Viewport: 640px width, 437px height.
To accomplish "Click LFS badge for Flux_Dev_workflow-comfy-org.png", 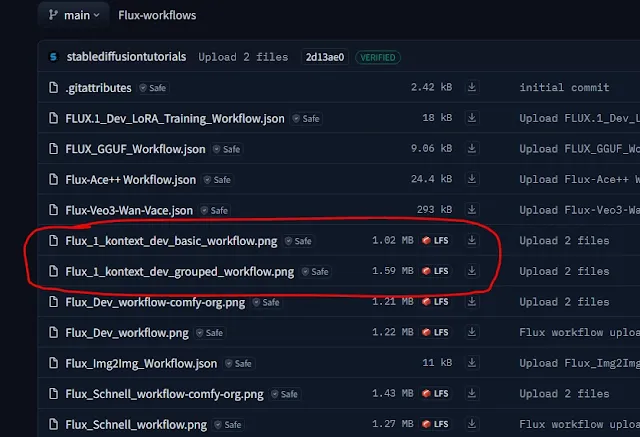I will (x=436, y=302).
